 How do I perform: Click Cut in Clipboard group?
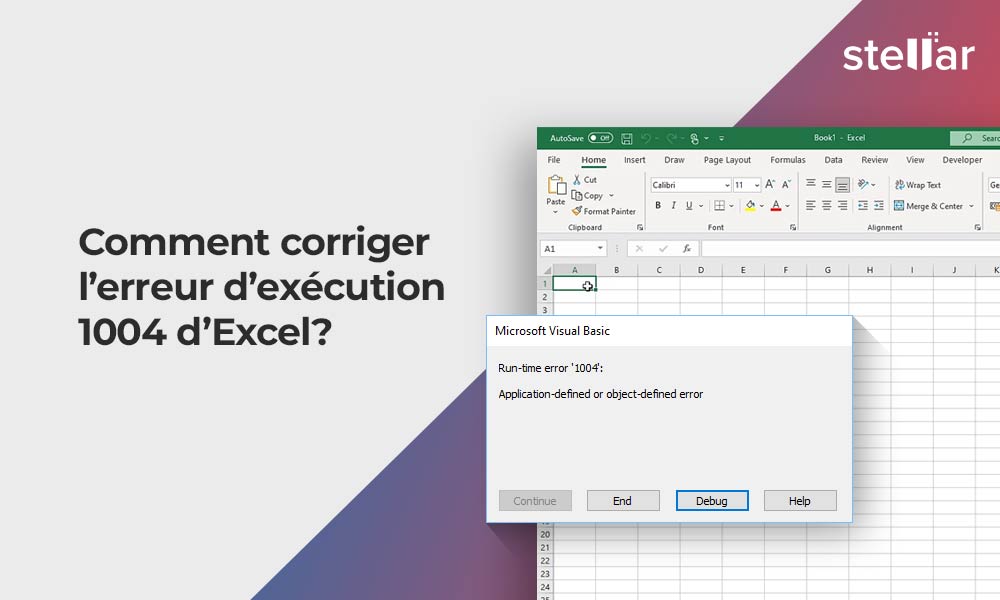click(x=584, y=180)
